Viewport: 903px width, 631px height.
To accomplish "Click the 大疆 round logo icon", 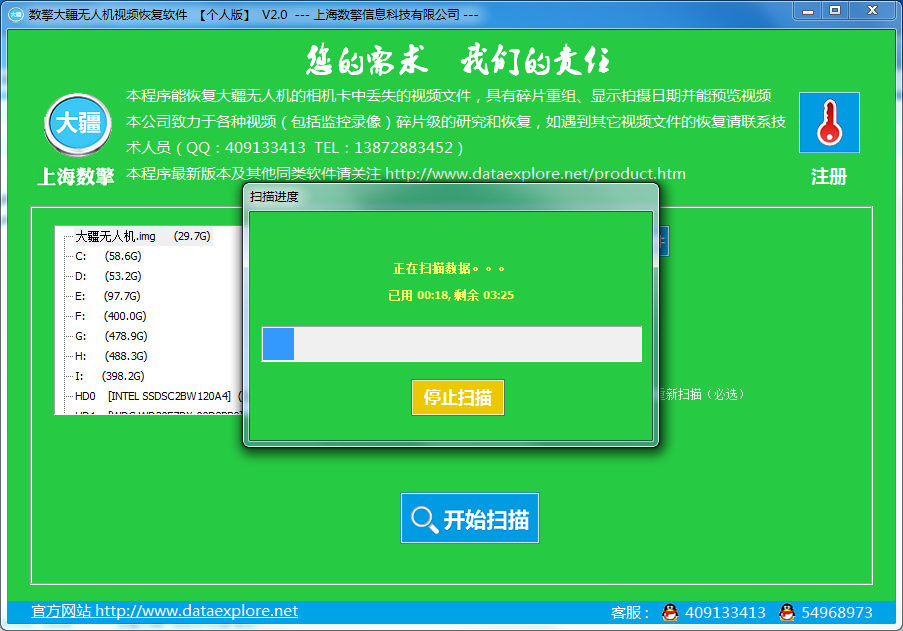I will pos(78,124).
